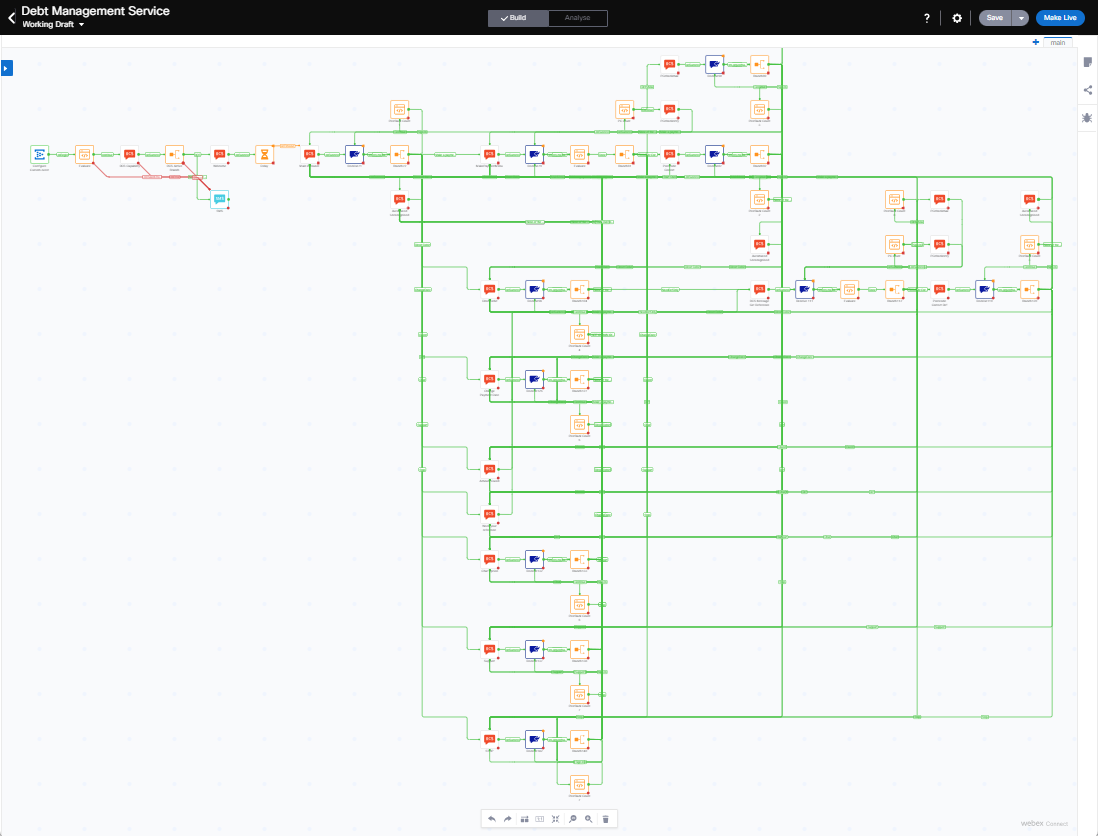Expand the Save button dropdown arrow
The height and width of the screenshot is (836, 1098).
click(x=1020, y=18)
